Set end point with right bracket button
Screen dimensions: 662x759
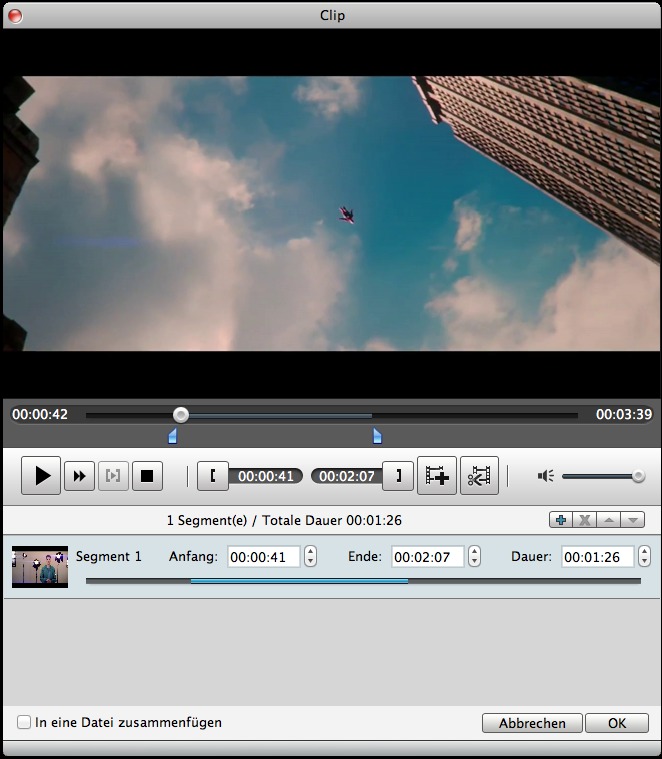[398, 476]
